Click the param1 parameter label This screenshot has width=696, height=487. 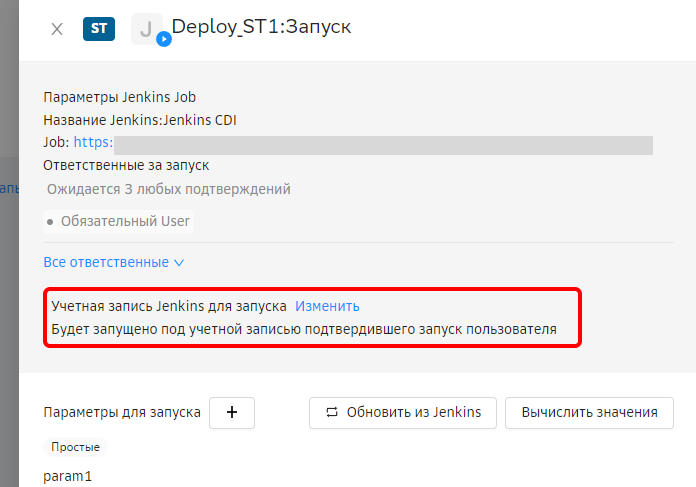point(67,476)
